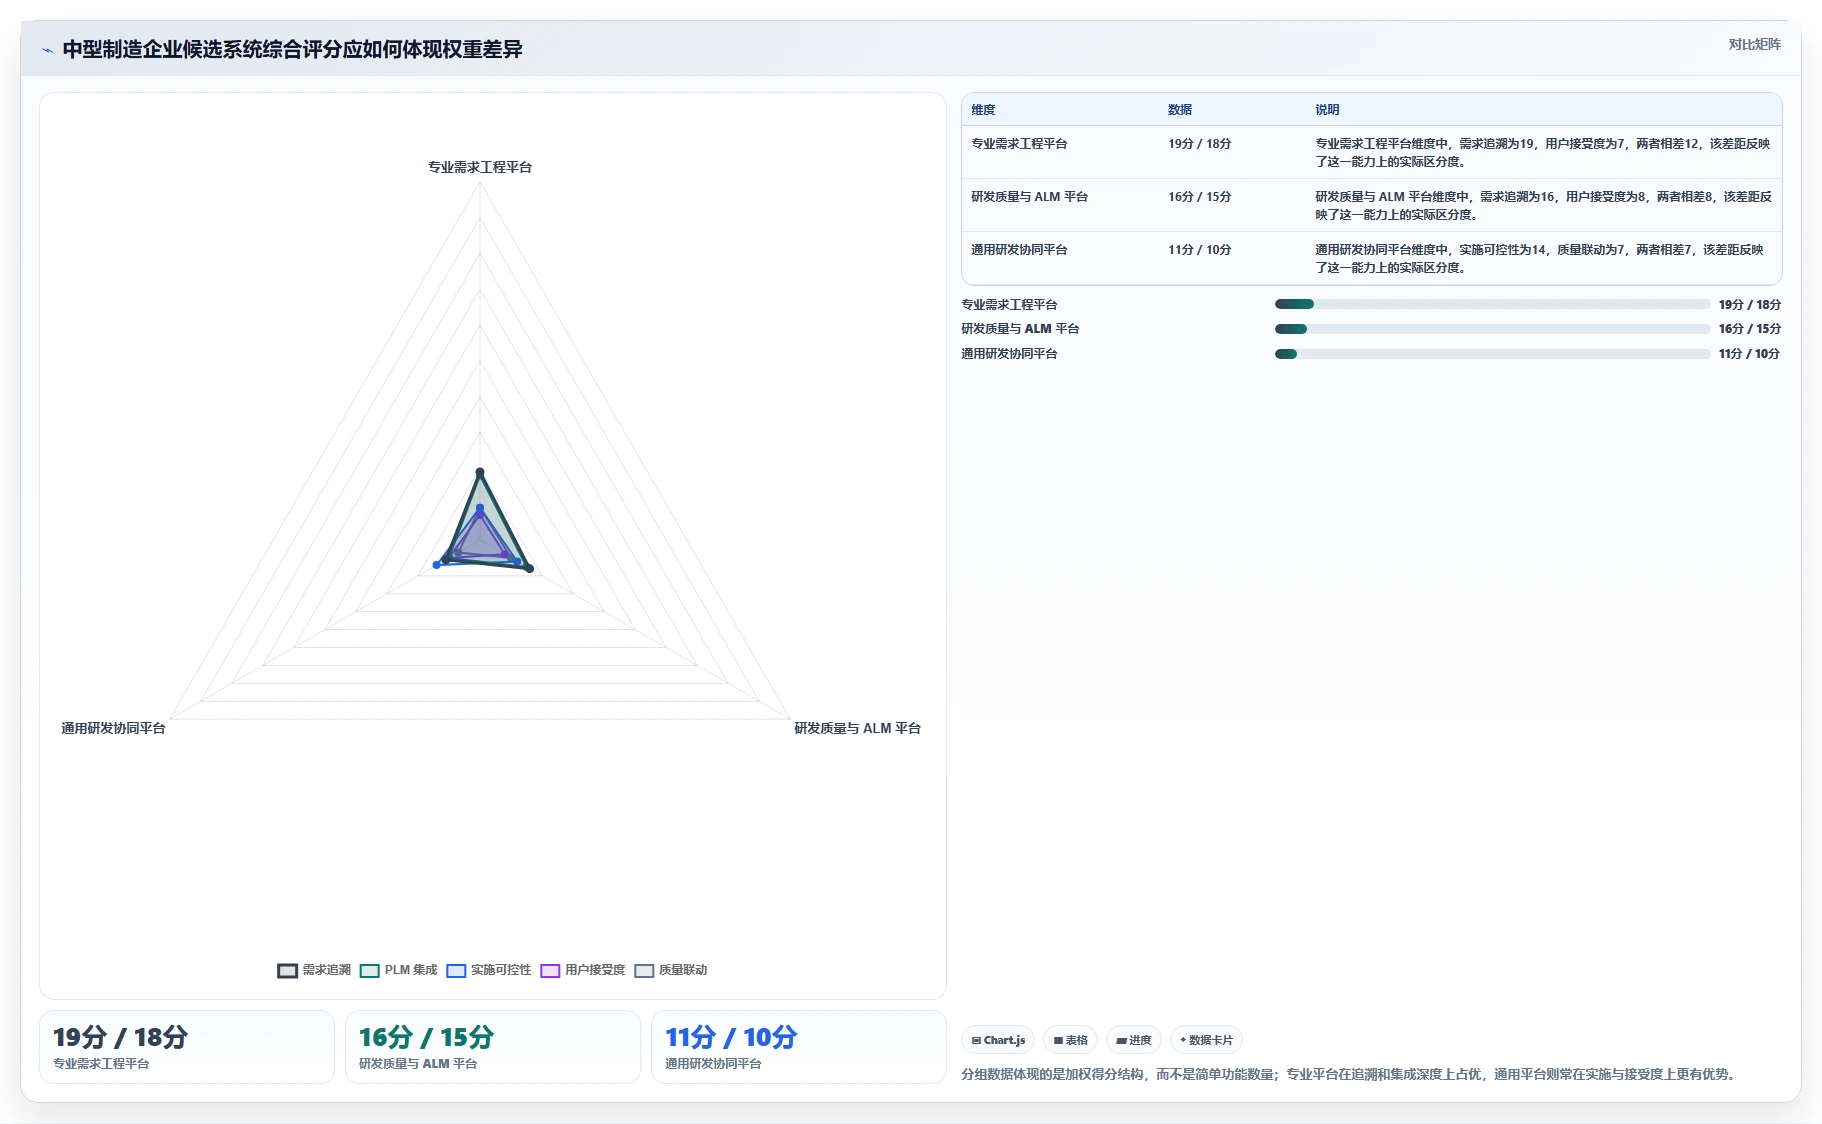This screenshot has height=1124, width=1822.
Task: Click the description mentioning 两者相差7
Action: 1543,259
